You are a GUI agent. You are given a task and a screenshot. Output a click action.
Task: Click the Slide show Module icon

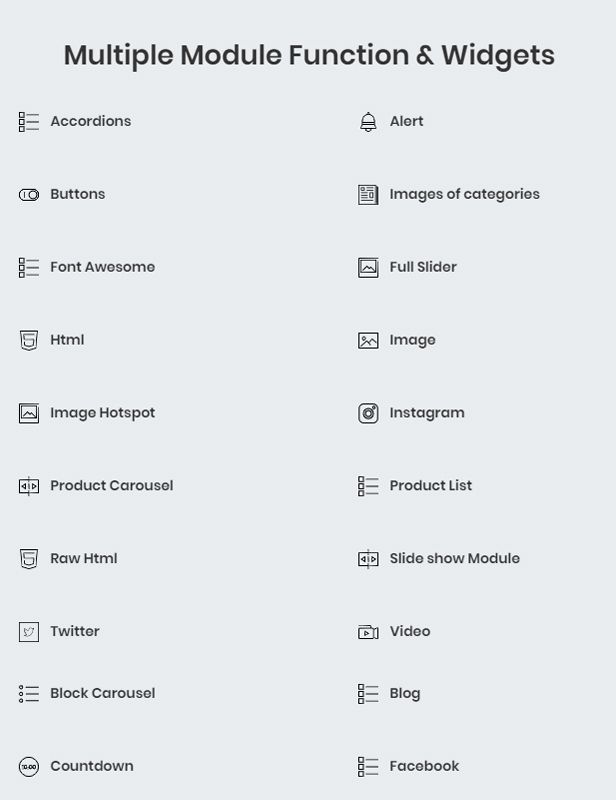pyautogui.click(x=368, y=559)
